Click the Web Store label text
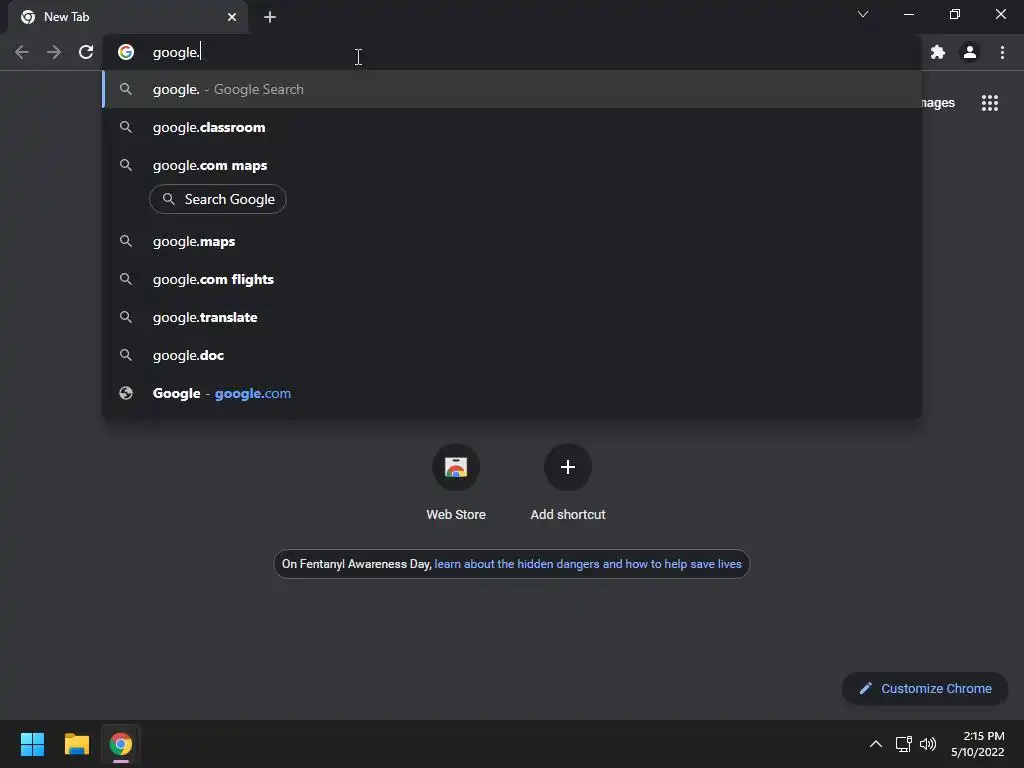This screenshot has height=768, width=1024. (456, 515)
